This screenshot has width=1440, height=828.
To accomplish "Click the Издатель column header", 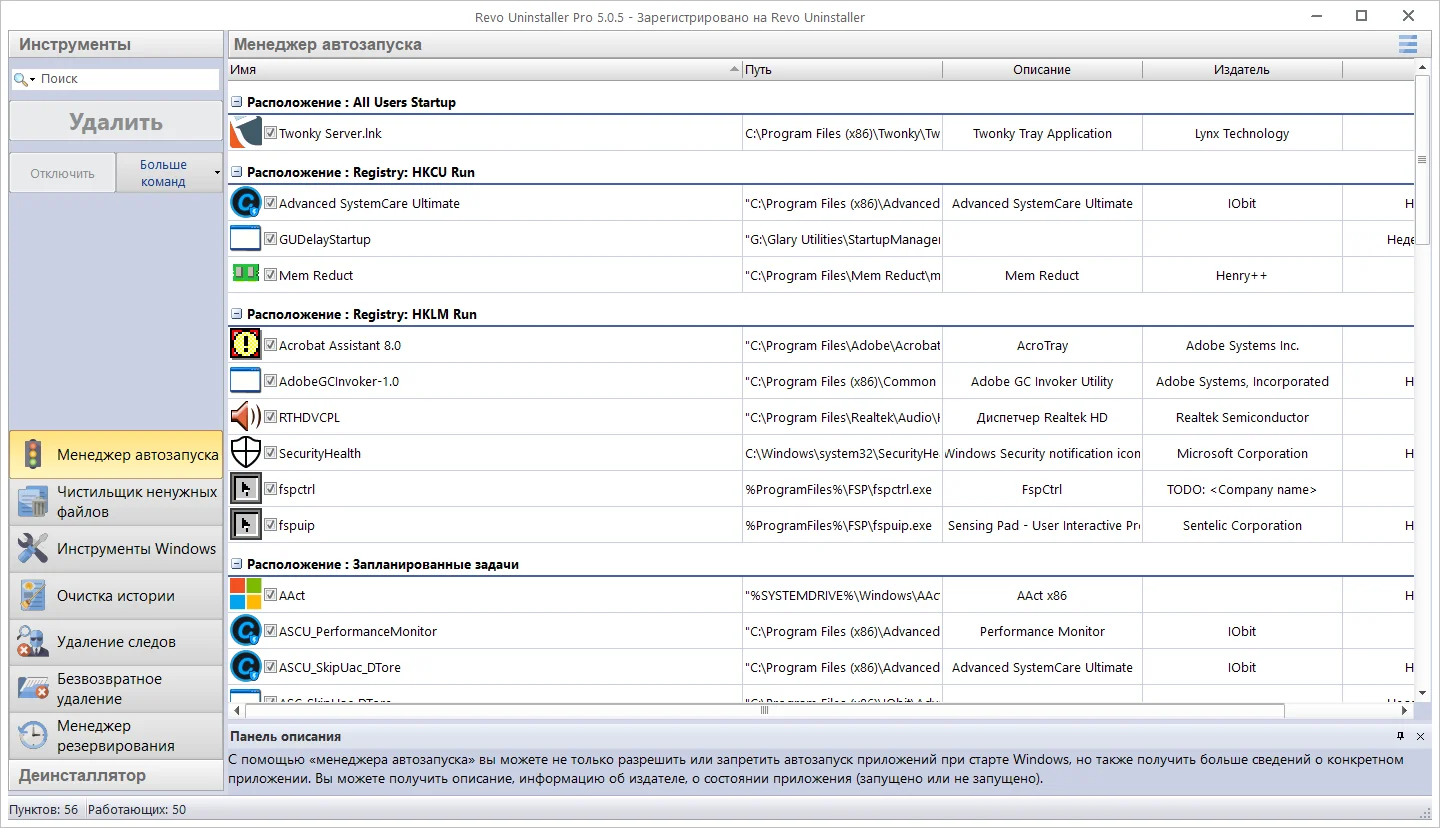I will coord(1242,70).
